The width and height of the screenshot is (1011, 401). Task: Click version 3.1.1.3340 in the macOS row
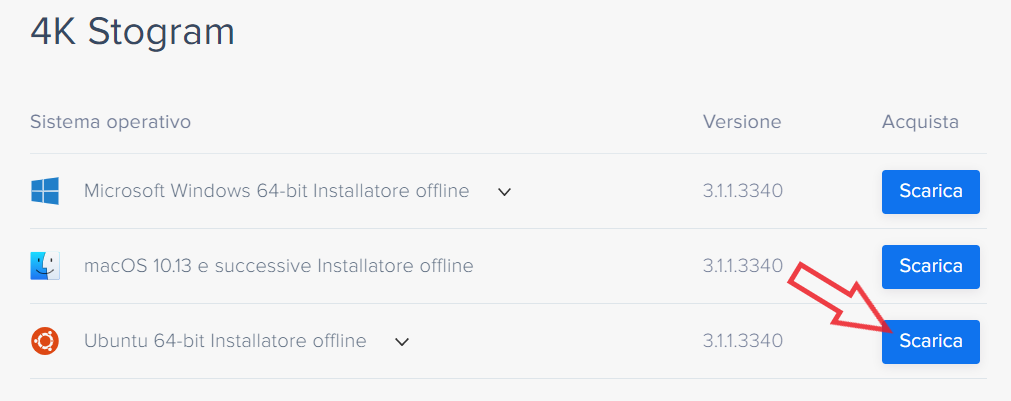tap(742, 266)
